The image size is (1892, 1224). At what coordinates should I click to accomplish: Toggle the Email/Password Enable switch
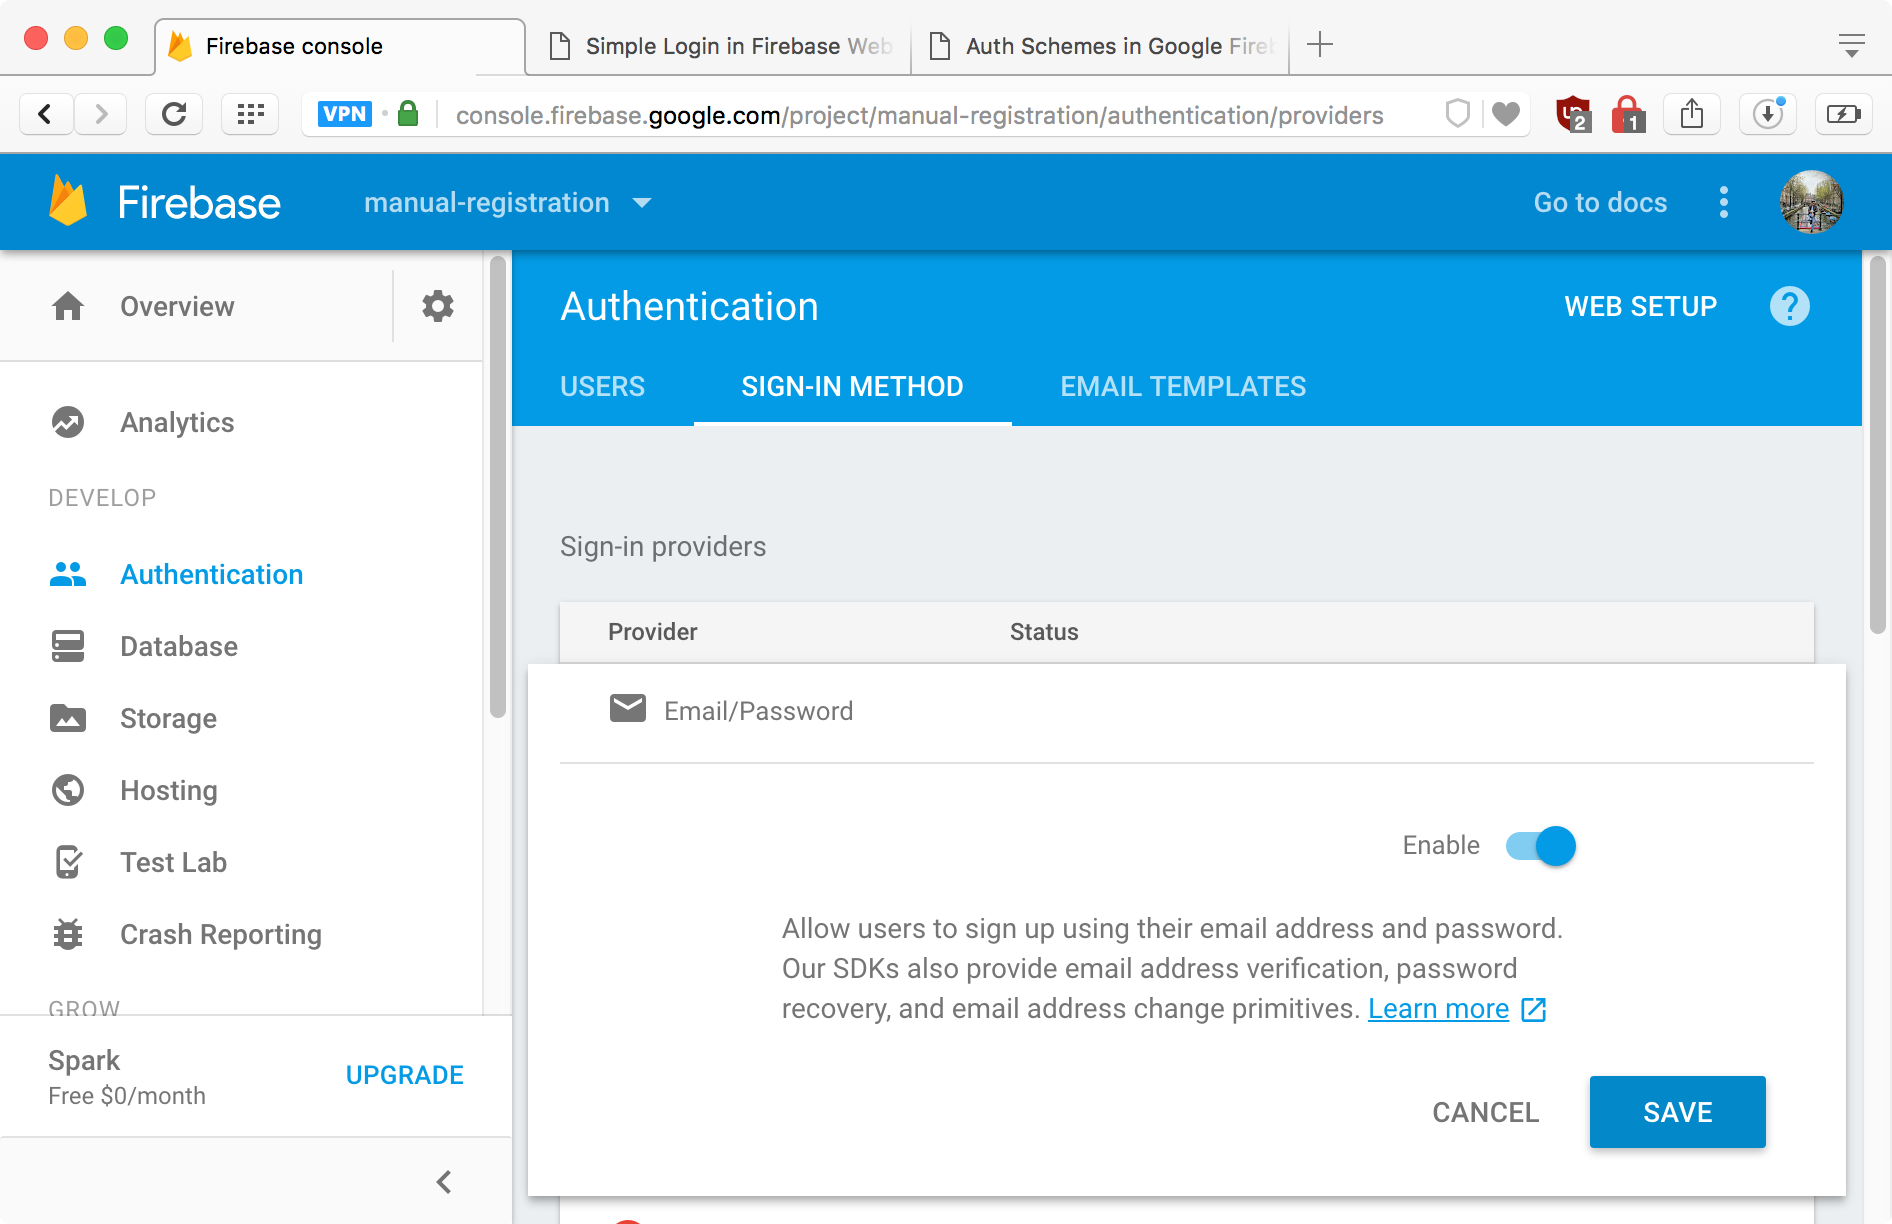click(x=1541, y=846)
